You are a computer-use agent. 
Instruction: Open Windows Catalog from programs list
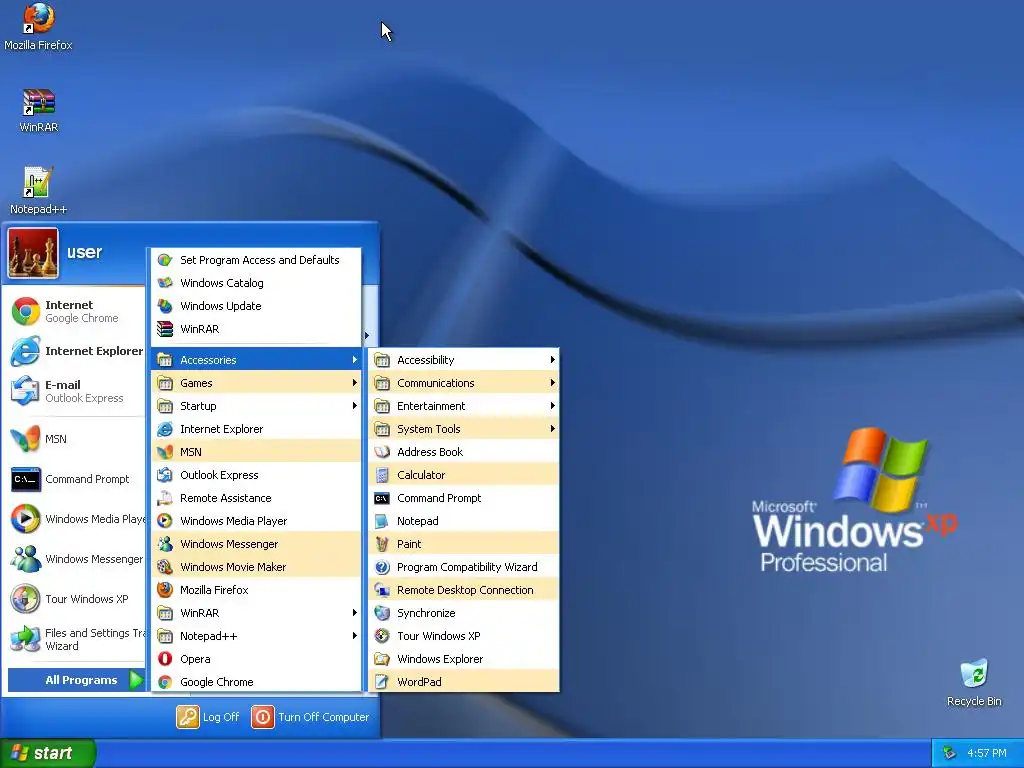click(x=256, y=283)
